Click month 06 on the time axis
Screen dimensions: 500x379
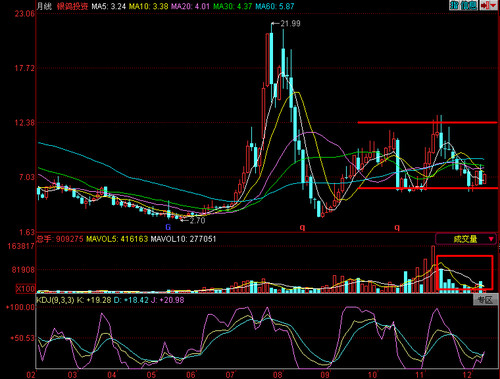coord(191,375)
